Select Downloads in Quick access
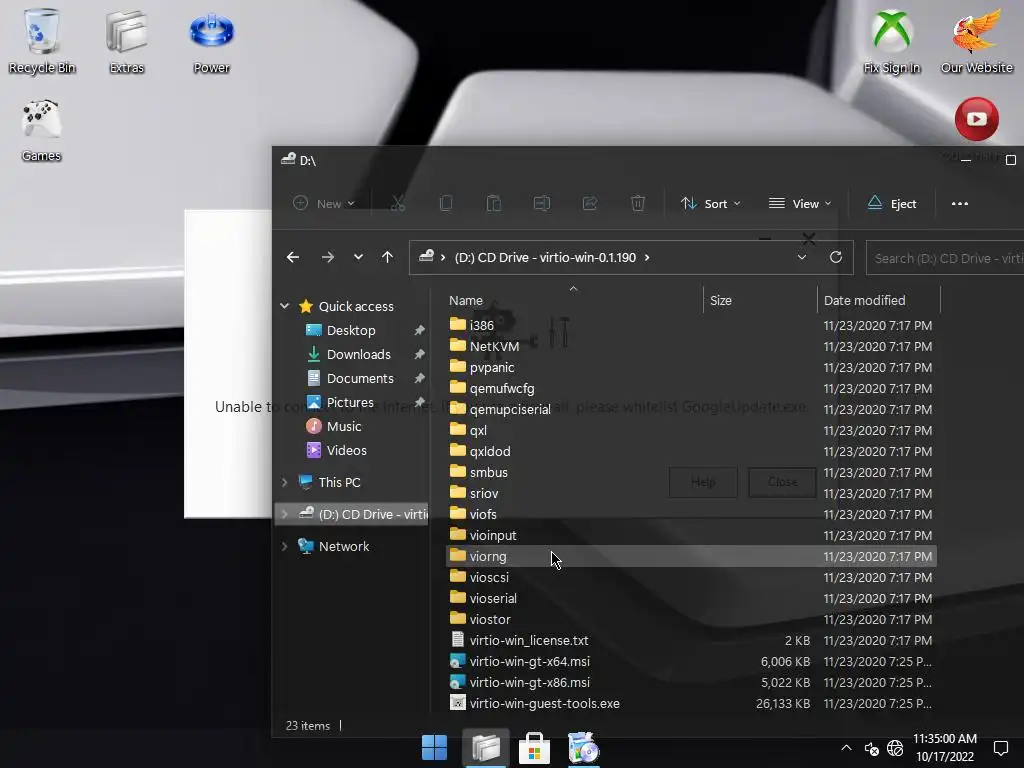This screenshot has height=768, width=1024. [359, 355]
